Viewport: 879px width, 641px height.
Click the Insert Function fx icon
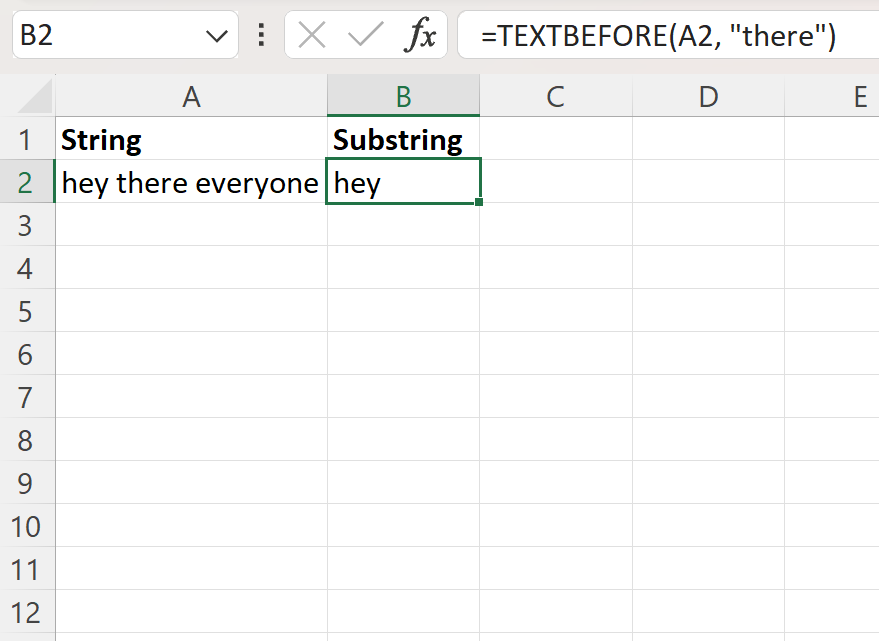point(422,35)
